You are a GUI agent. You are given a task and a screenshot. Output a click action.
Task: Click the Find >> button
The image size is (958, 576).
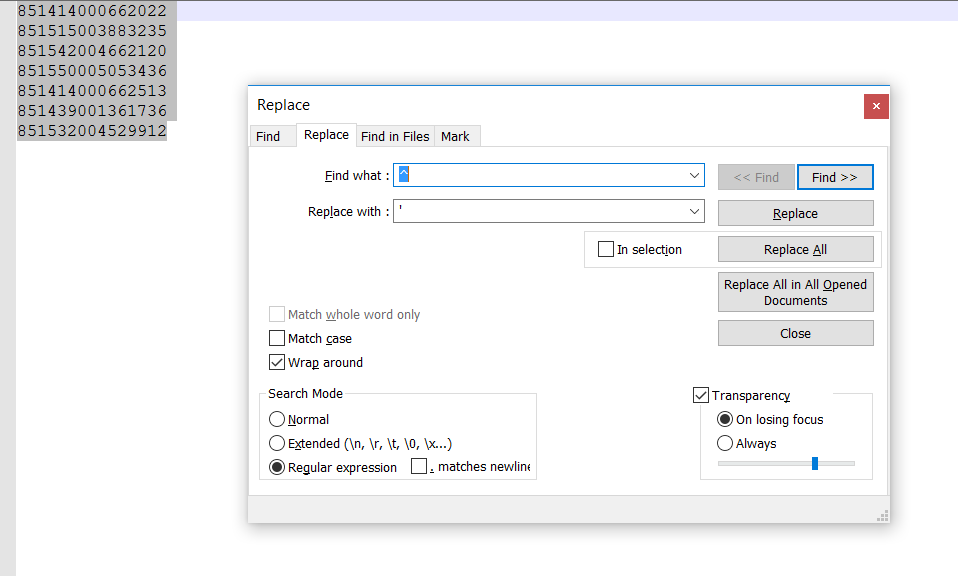click(x=835, y=177)
